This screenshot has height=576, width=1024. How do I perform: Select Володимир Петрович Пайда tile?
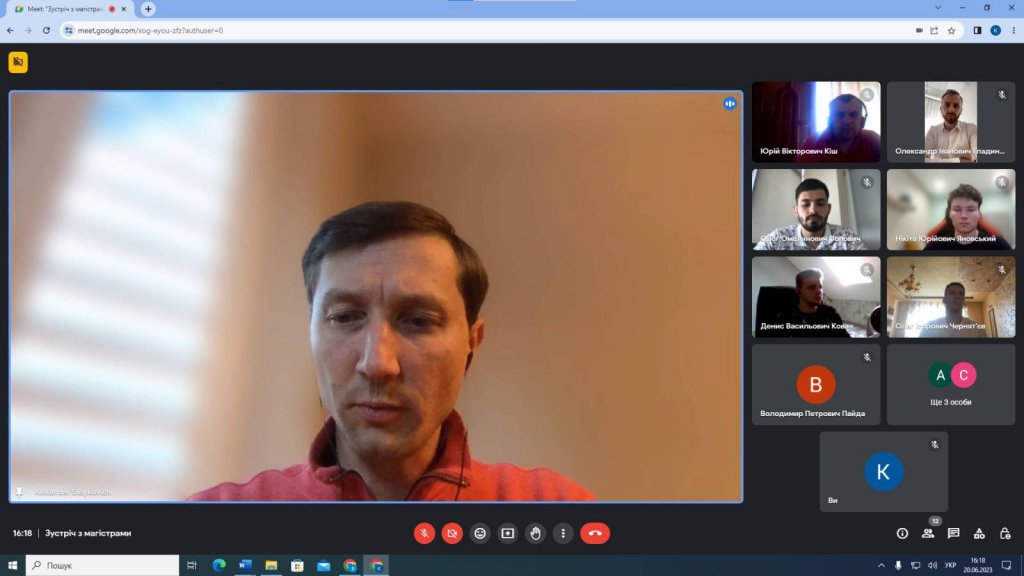click(816, 384)
